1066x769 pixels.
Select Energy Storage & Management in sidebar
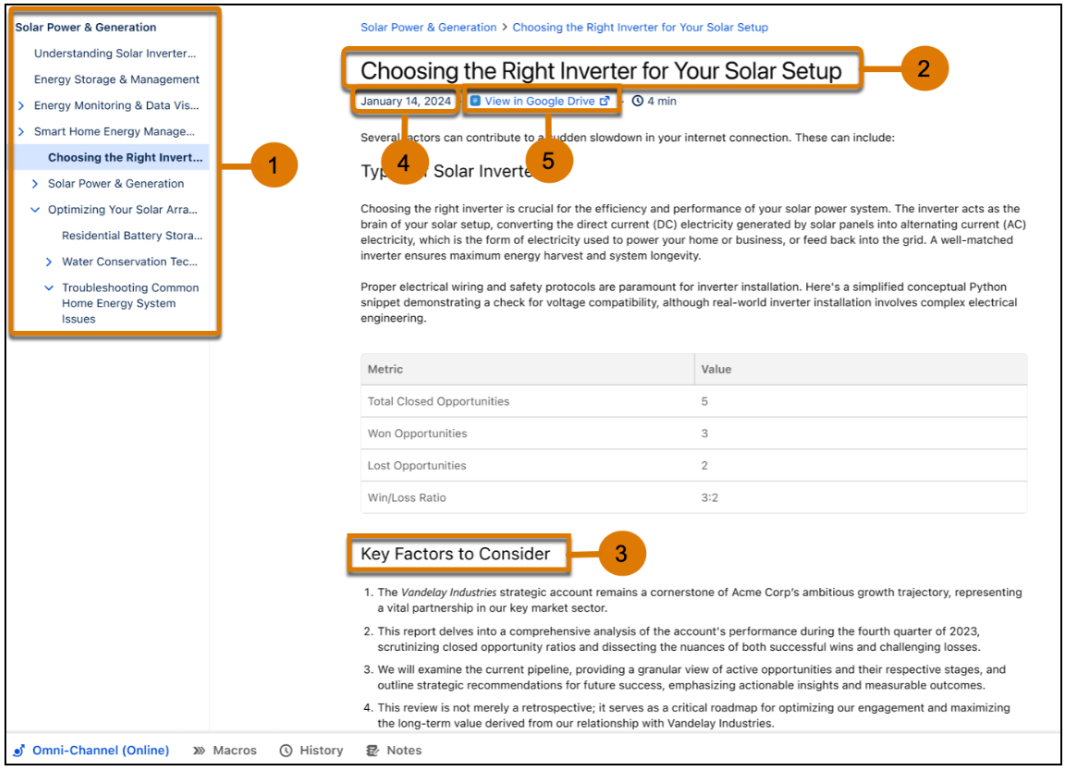tap(117, 80)
